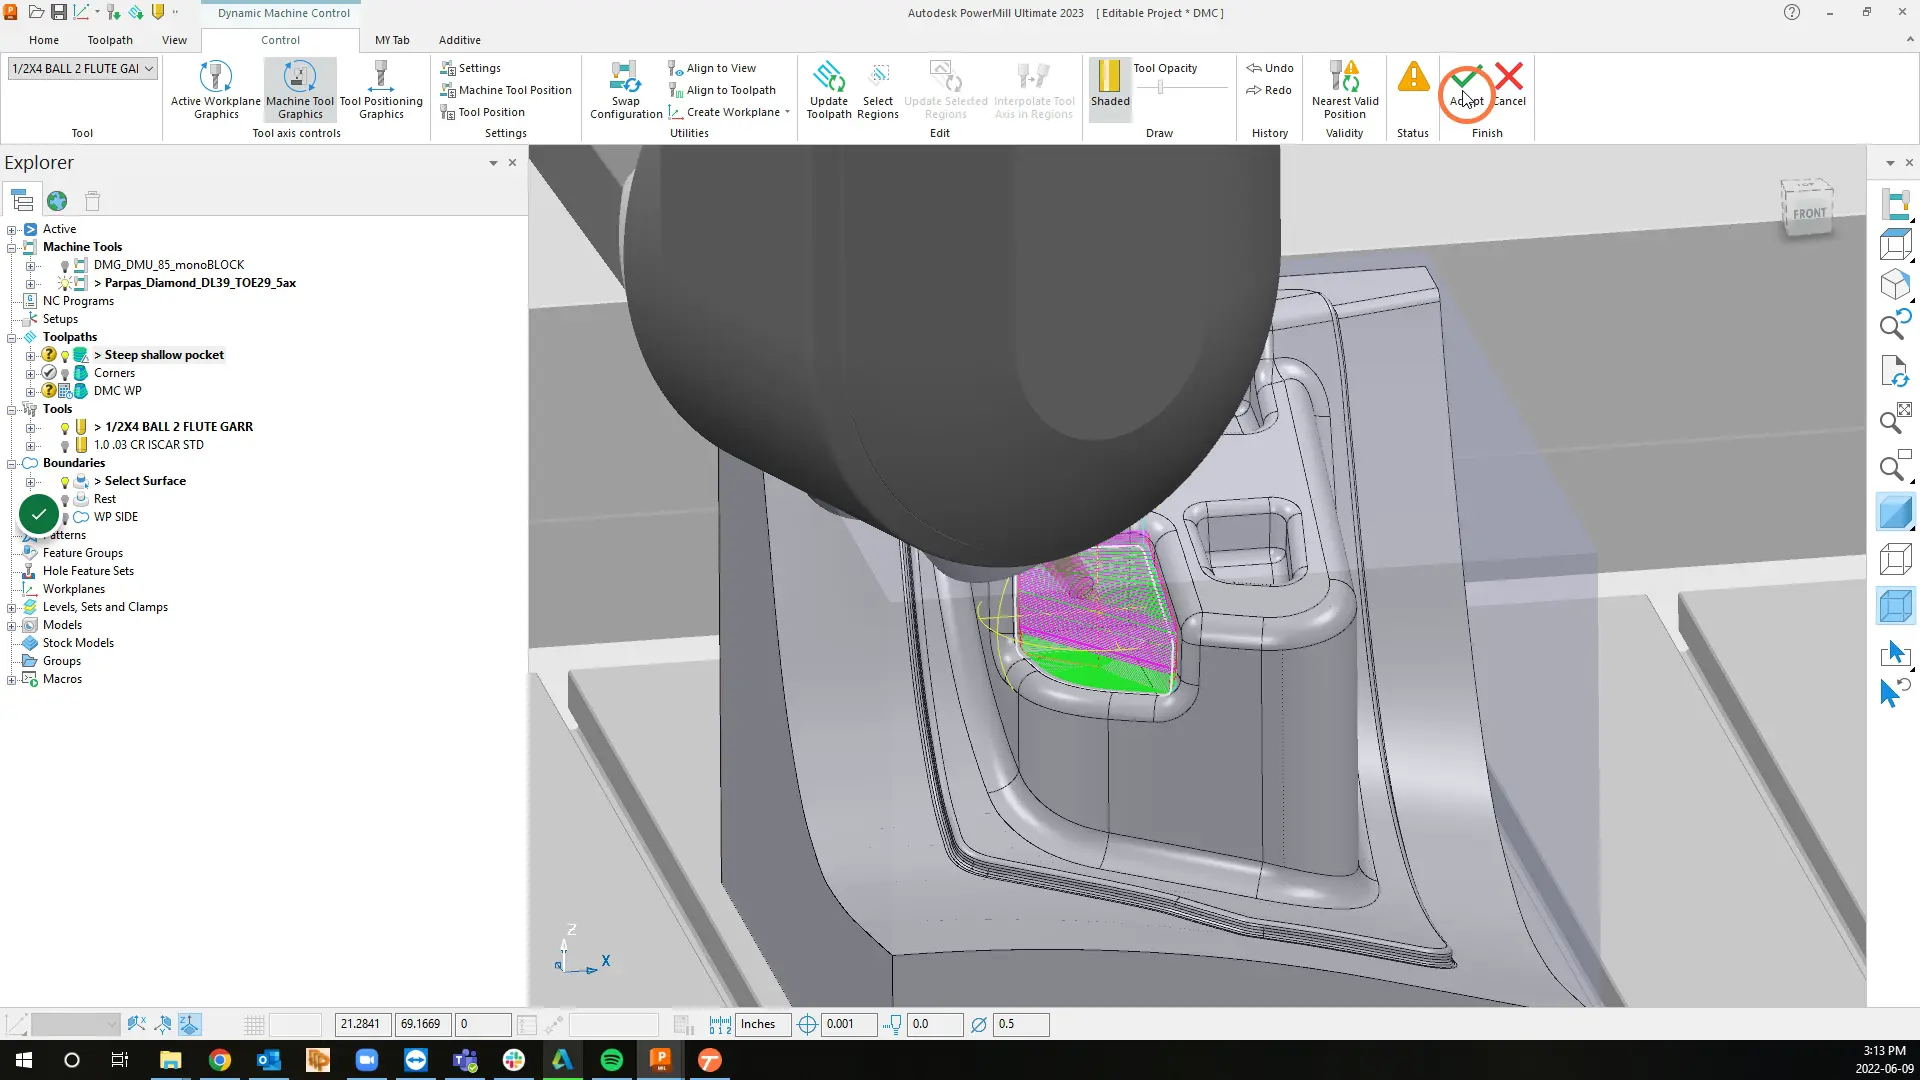
Task: Switch to the View tab
Action: [x=174, y=40]
